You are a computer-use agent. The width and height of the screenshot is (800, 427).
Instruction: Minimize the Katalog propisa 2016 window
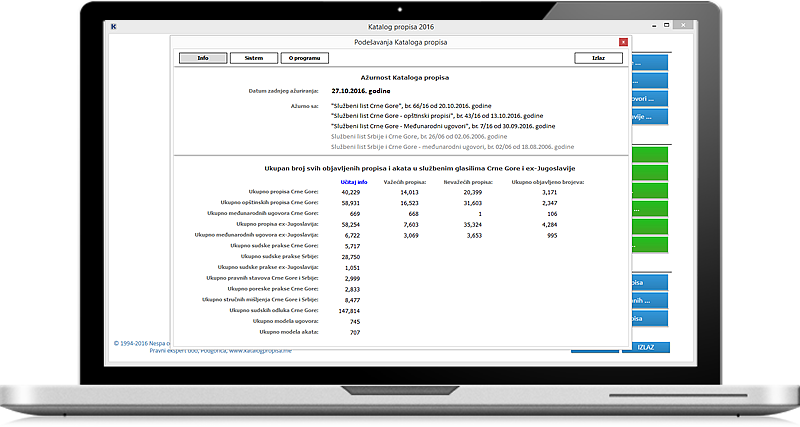654,26
